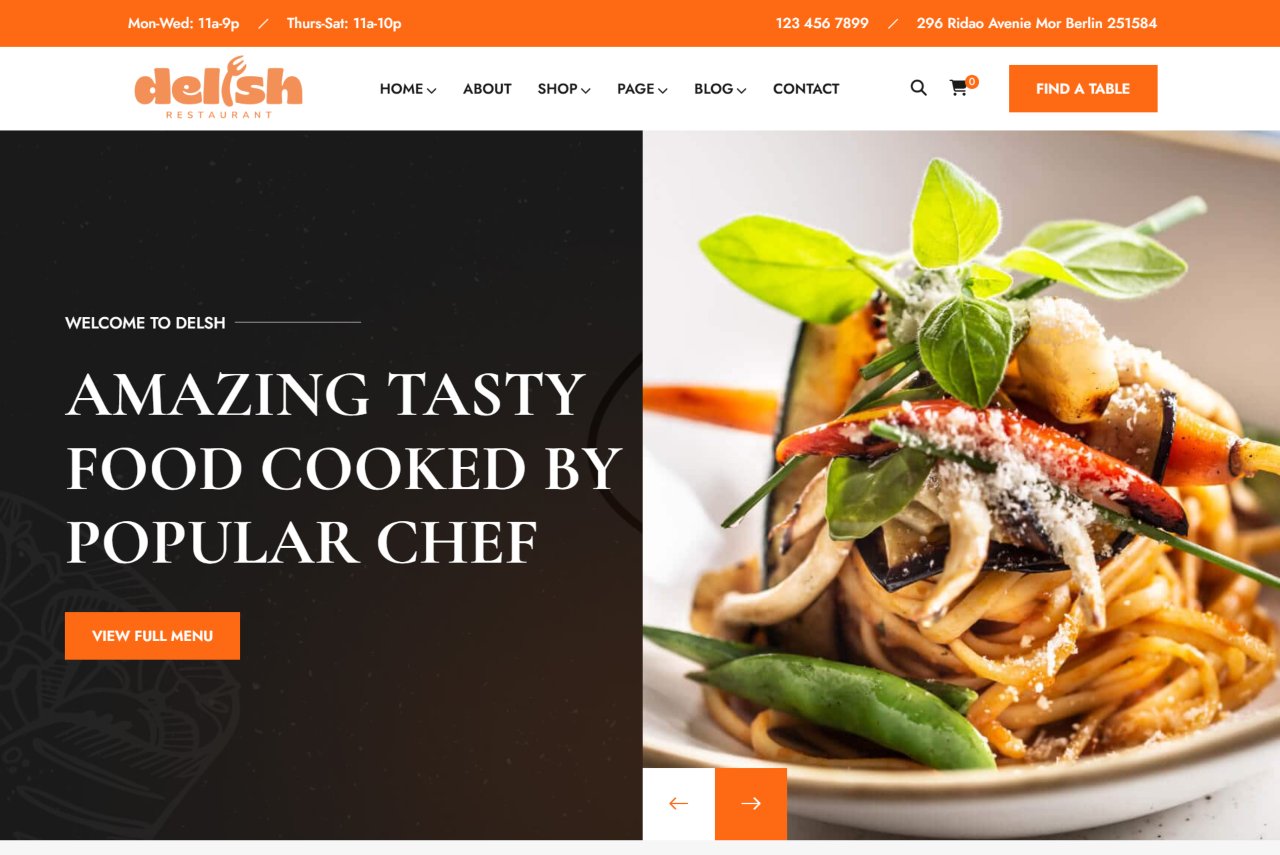Open the shopping cart icon
Image resolution: width=1280 pixels, height=855 pixels.
pos(958,89)
